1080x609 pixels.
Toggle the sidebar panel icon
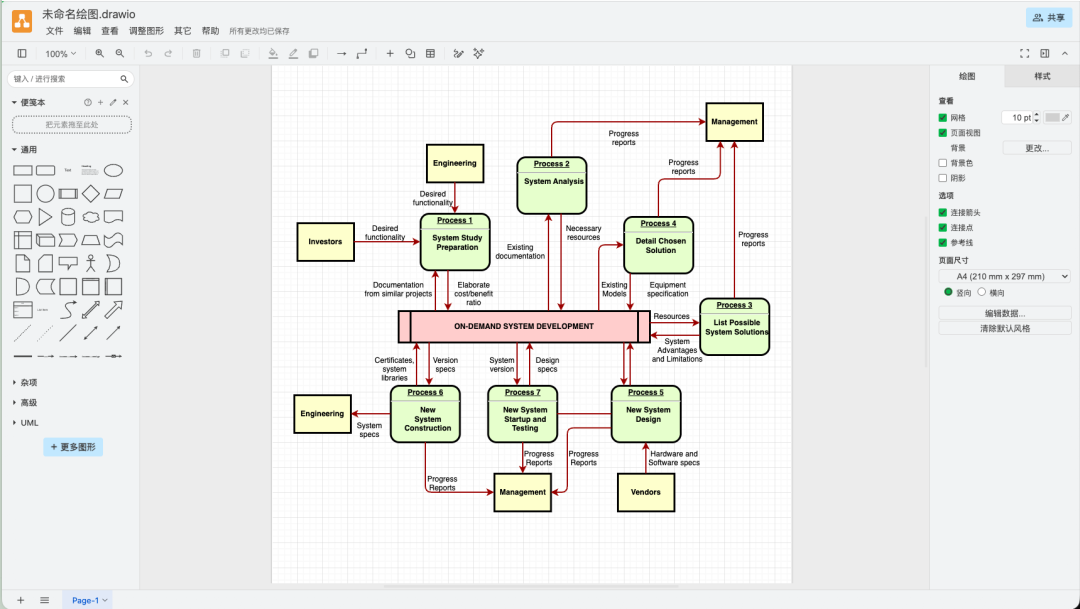(22, 54)
